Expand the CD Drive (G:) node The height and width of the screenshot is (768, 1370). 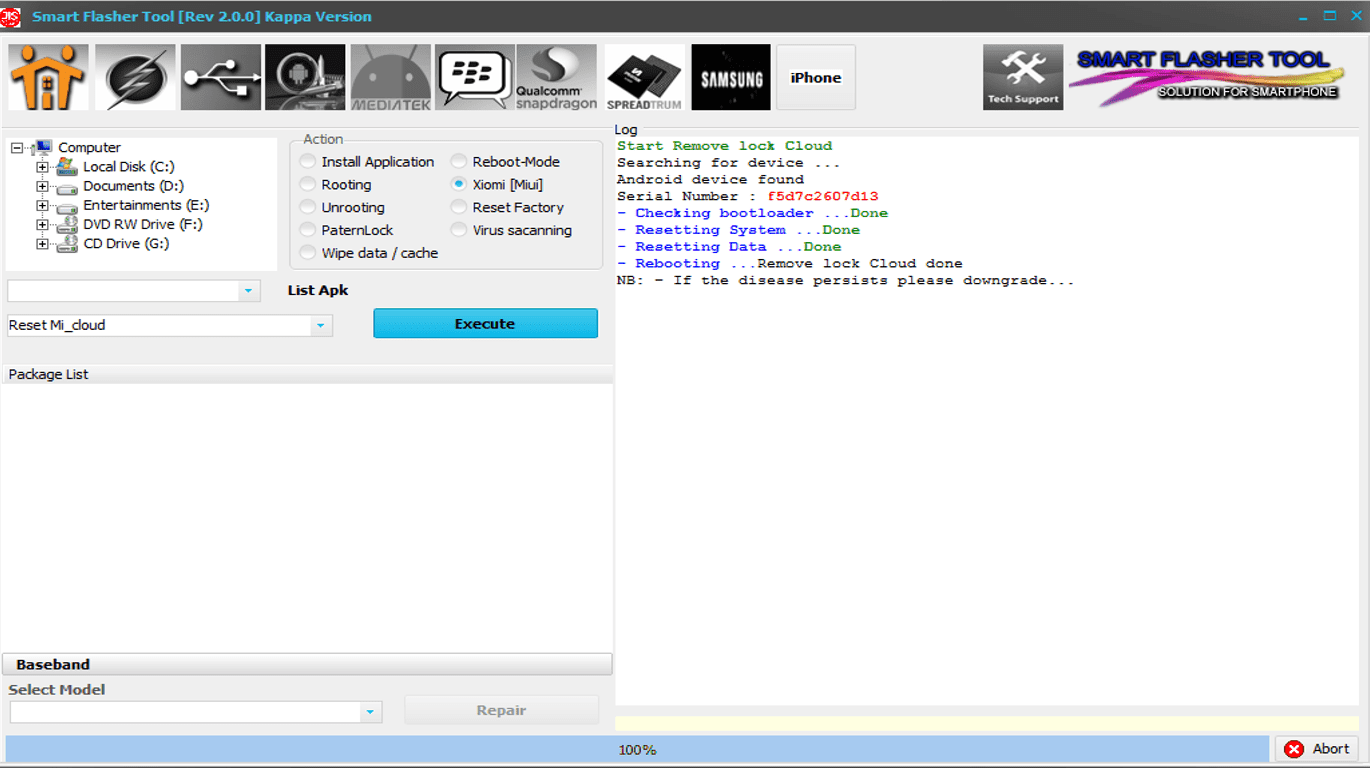pos(42,243)
